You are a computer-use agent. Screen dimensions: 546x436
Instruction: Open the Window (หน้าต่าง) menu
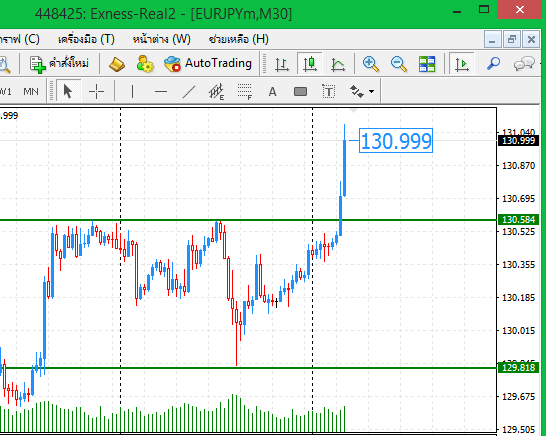(162, 39)
